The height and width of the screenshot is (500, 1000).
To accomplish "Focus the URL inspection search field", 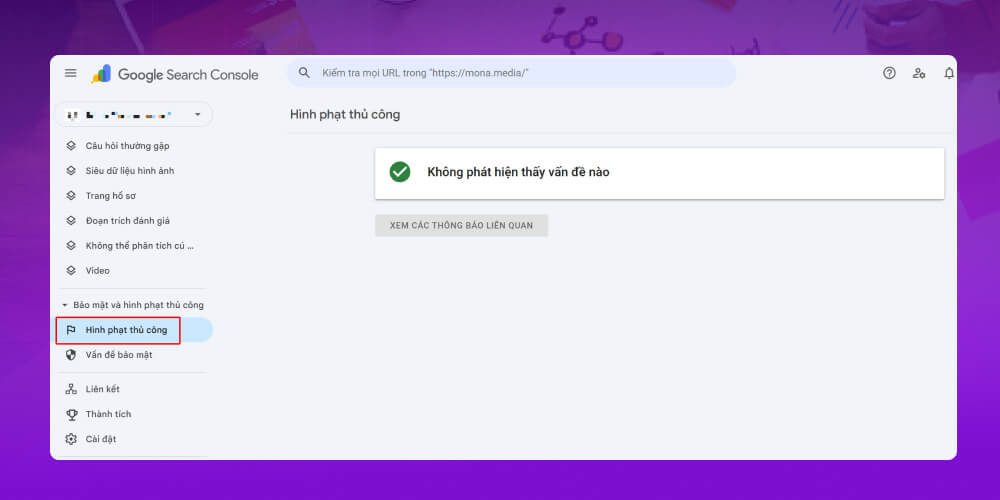I will [x=520, y=73].
